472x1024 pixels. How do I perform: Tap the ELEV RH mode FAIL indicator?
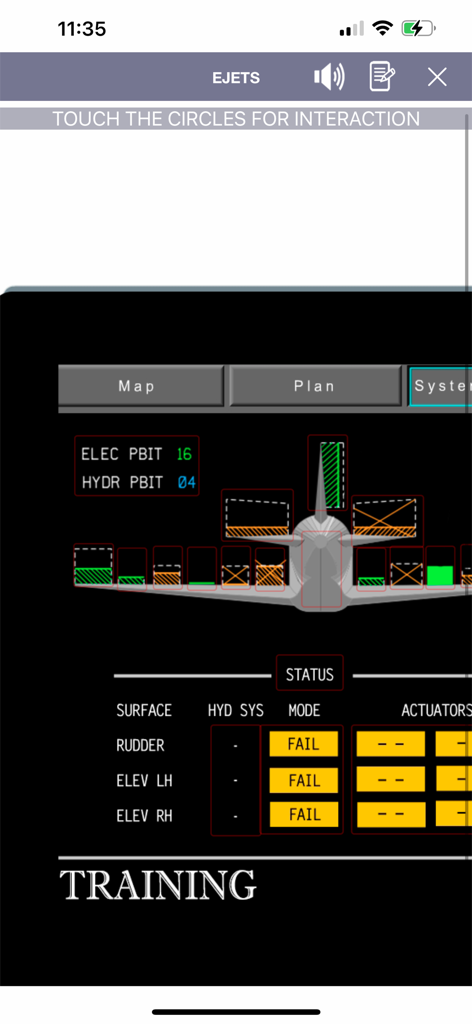(304, 814)
